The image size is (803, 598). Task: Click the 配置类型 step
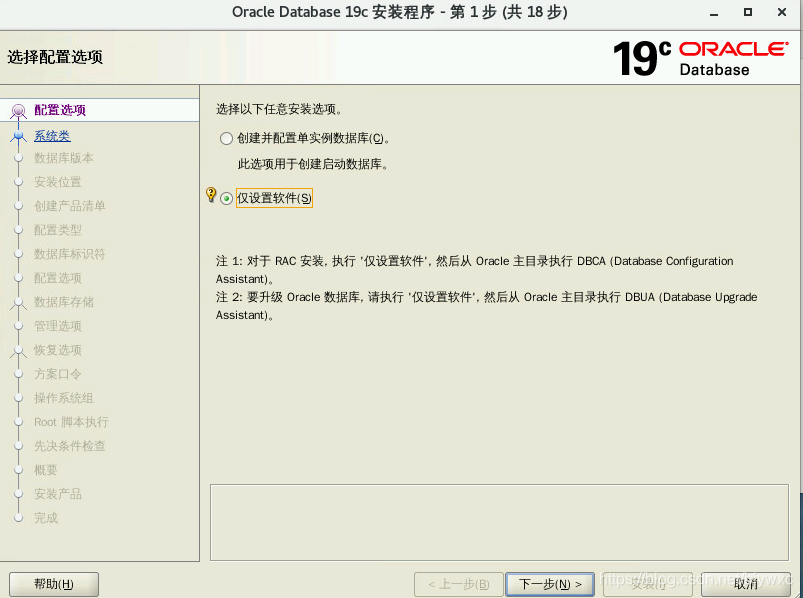(x=58, y=230)
